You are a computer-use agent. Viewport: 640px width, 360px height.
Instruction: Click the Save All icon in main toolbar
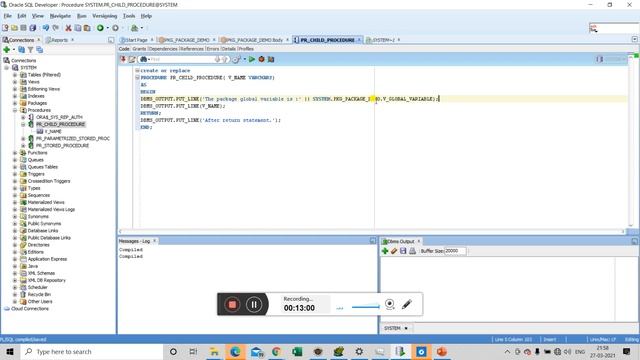click(x=33, y=28)
